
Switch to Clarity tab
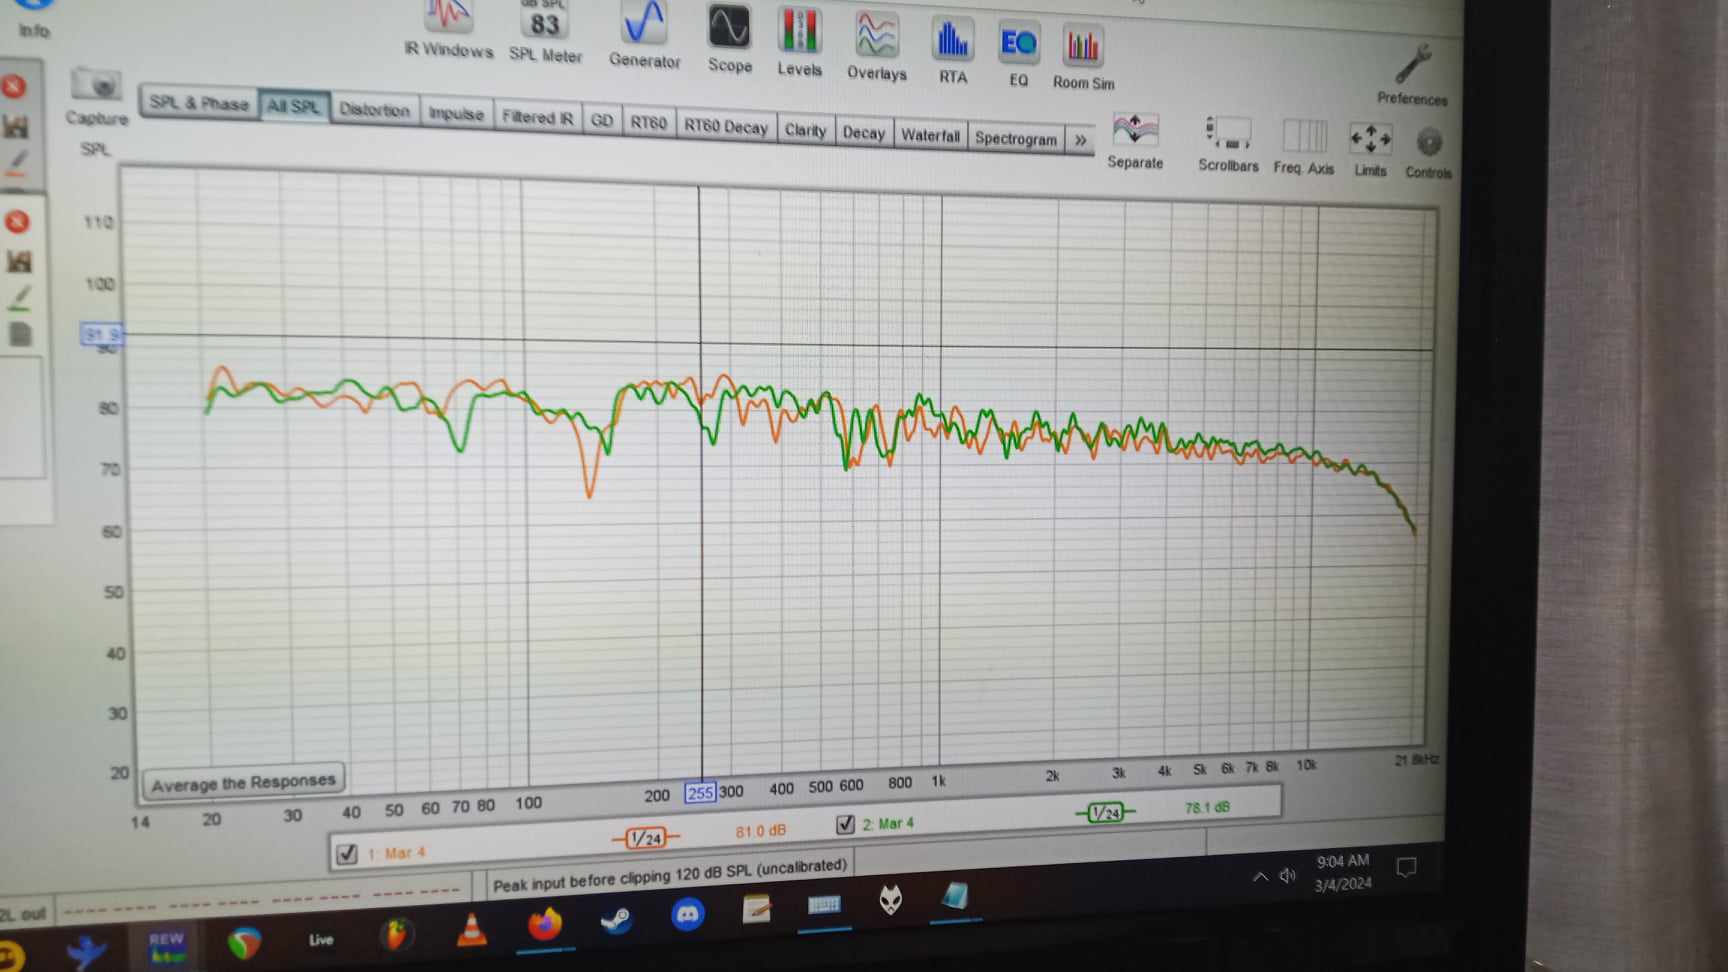coord(805,130)
